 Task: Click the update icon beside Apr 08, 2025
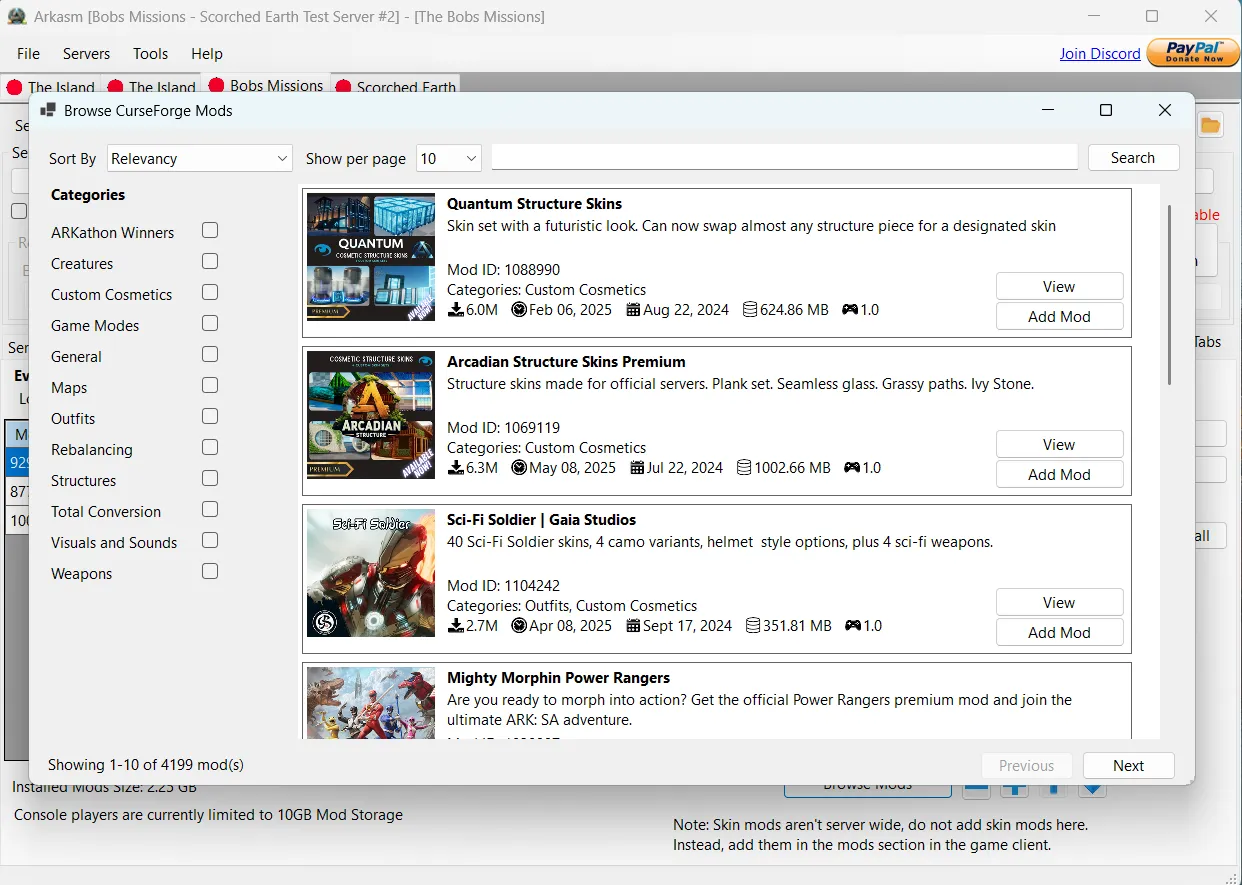click(519, 626)
